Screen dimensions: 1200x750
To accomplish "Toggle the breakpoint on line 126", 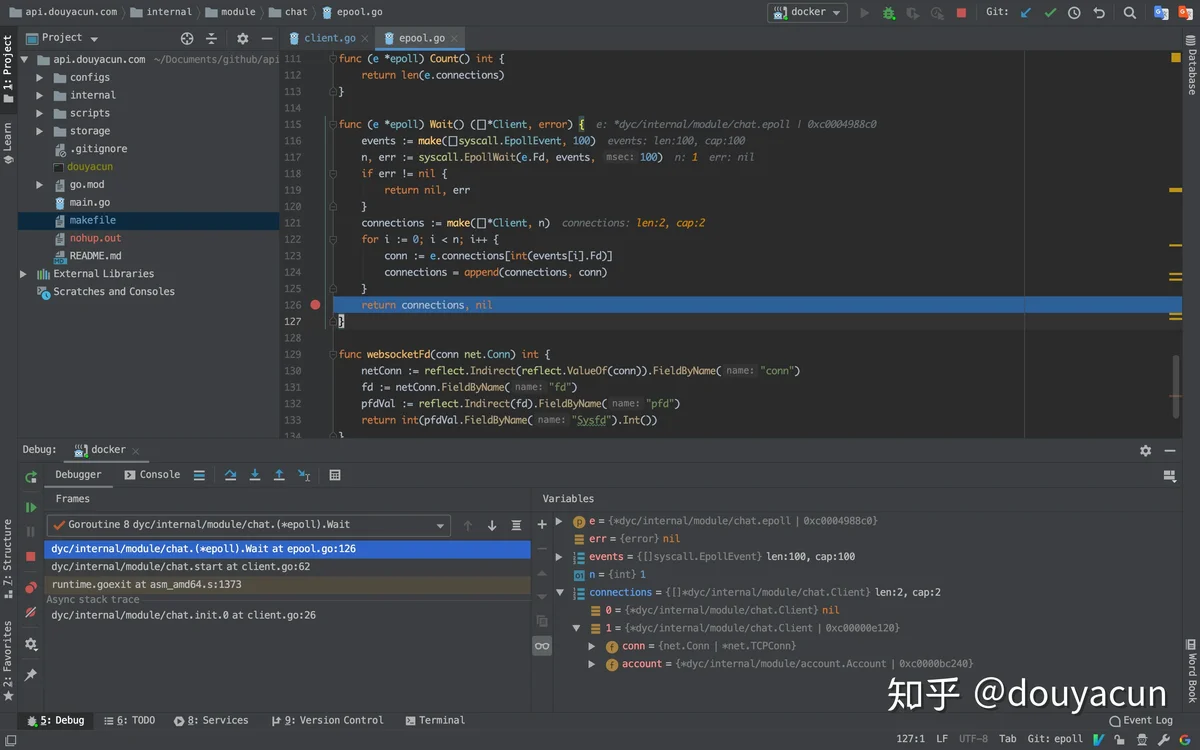I will tap(316, 305).
